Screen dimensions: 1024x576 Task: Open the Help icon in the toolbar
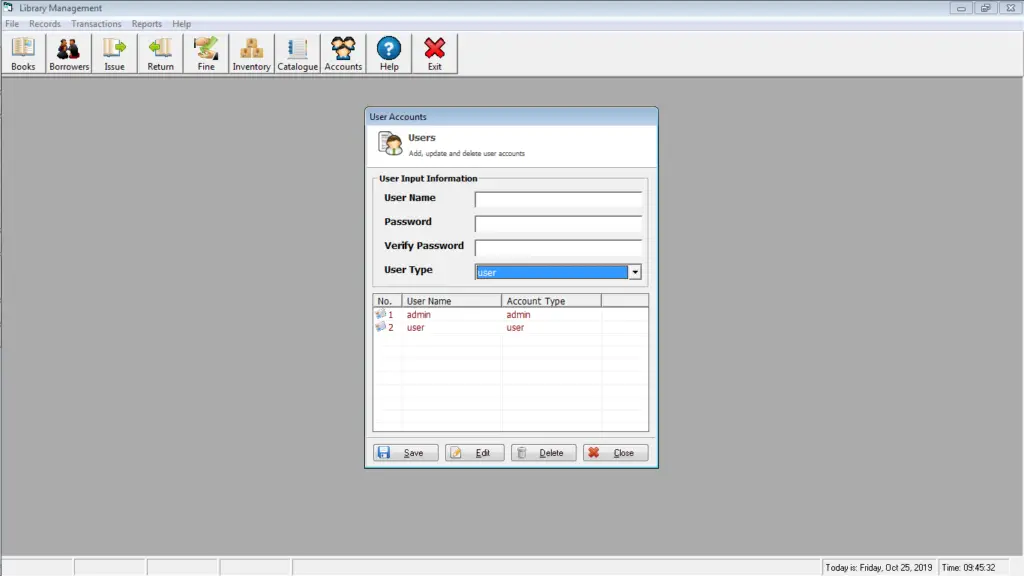point(388,52)
